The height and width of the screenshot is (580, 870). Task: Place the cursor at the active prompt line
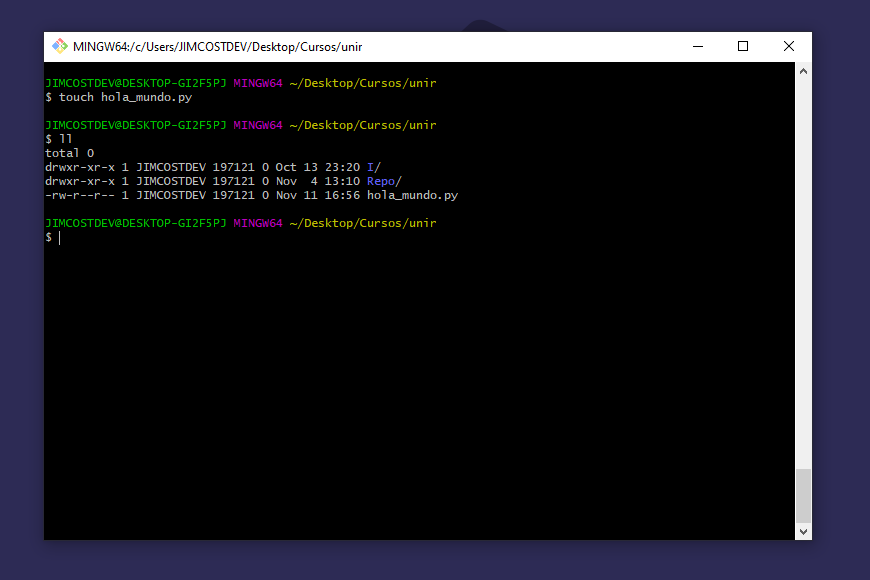tap(58, 237)
